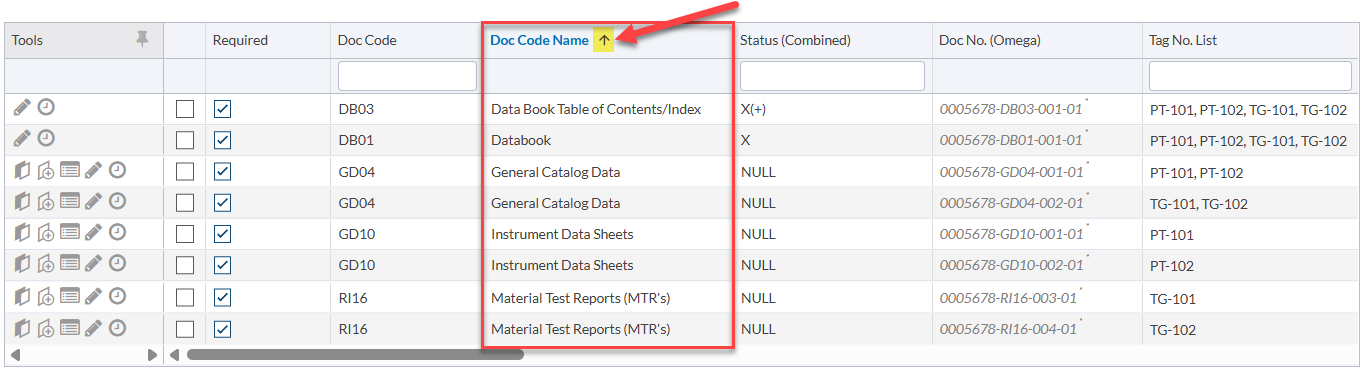
Task: Click the pin icon in Tools header
Action: click(x=142, y=39)
